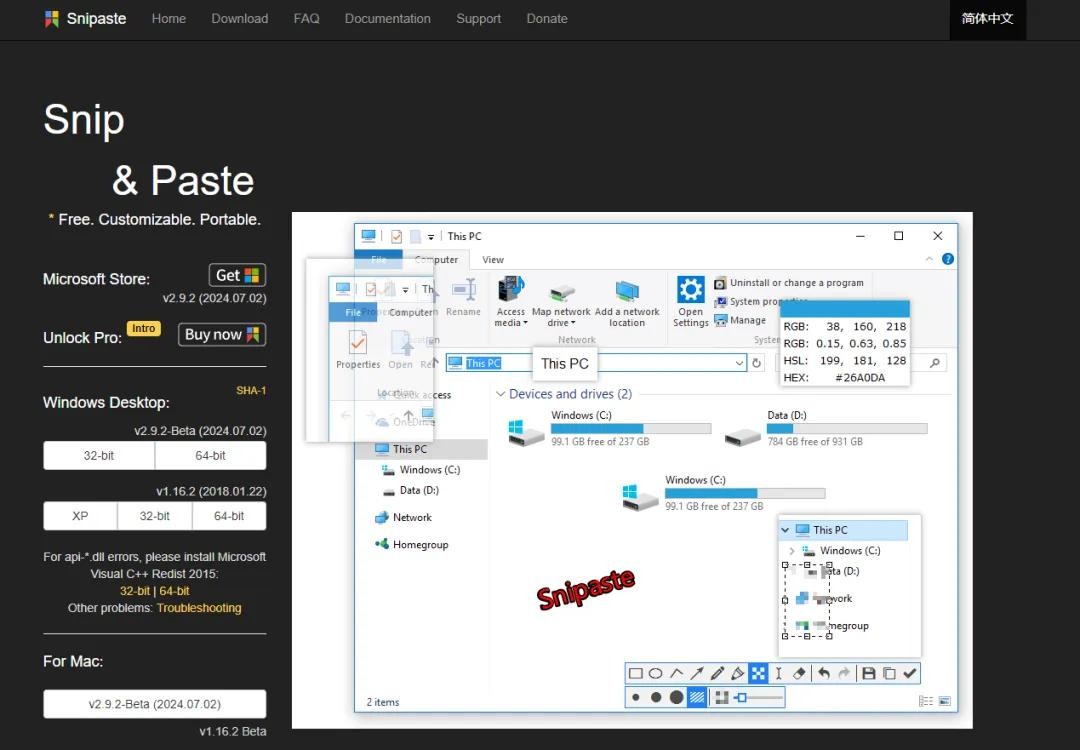Toggle the hatched fill style option

pyautogui.click(x=698, y=697)
